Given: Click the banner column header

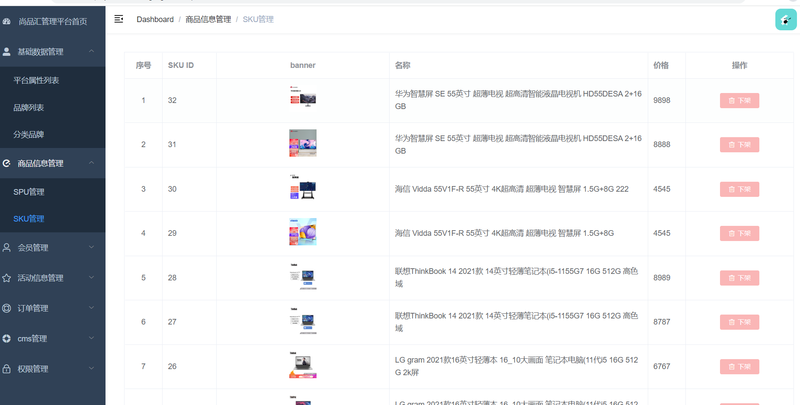Looking at the screenshot, I should pyautogui.click(x=303, y=65).
